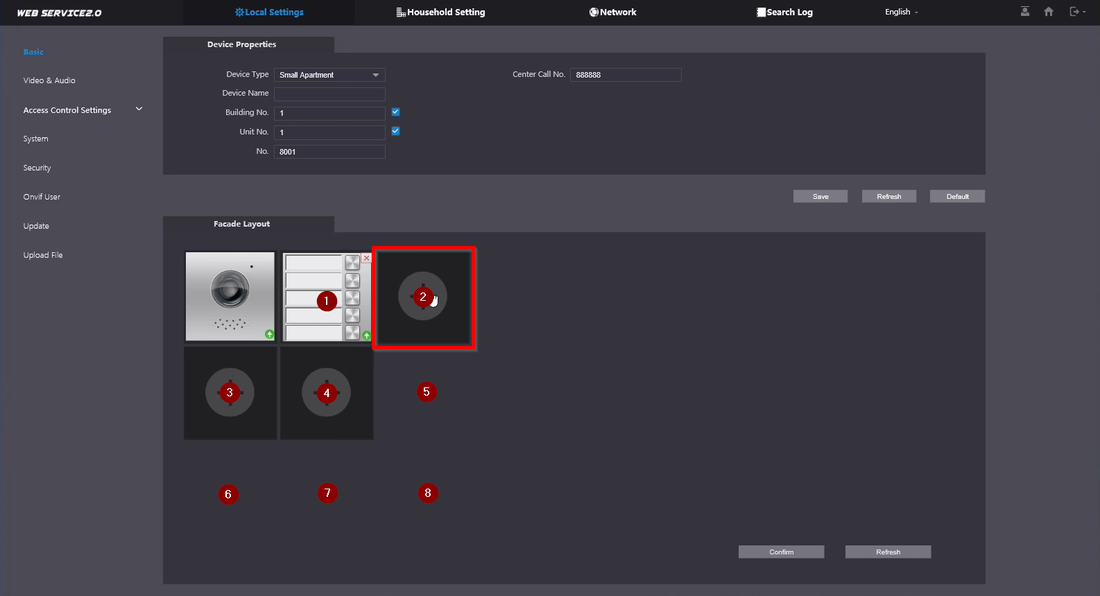
Task: Toggle the Building No. checkbox
Action: click(396, 112)
